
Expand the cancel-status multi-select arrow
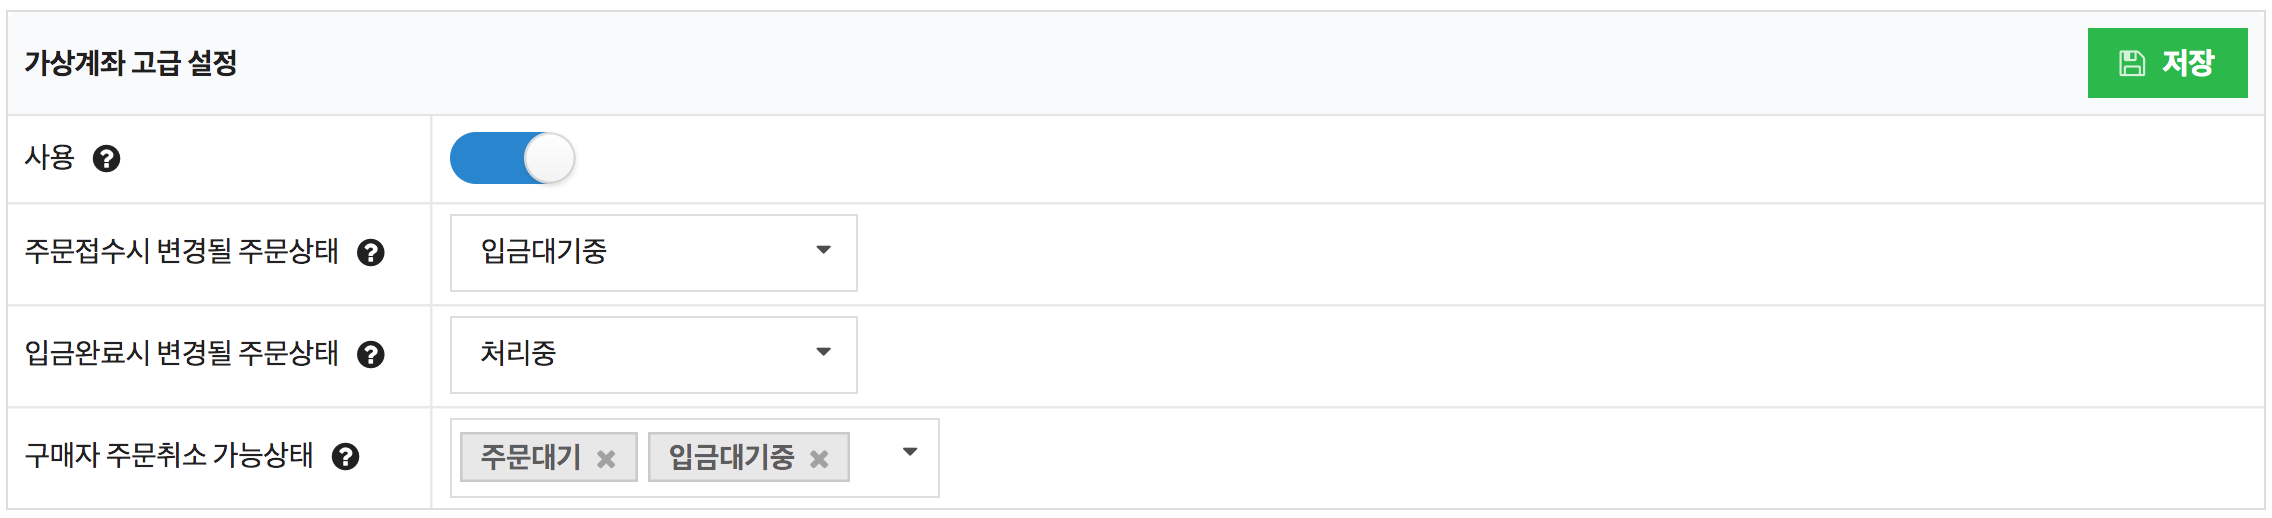click(x=909, y=452)
